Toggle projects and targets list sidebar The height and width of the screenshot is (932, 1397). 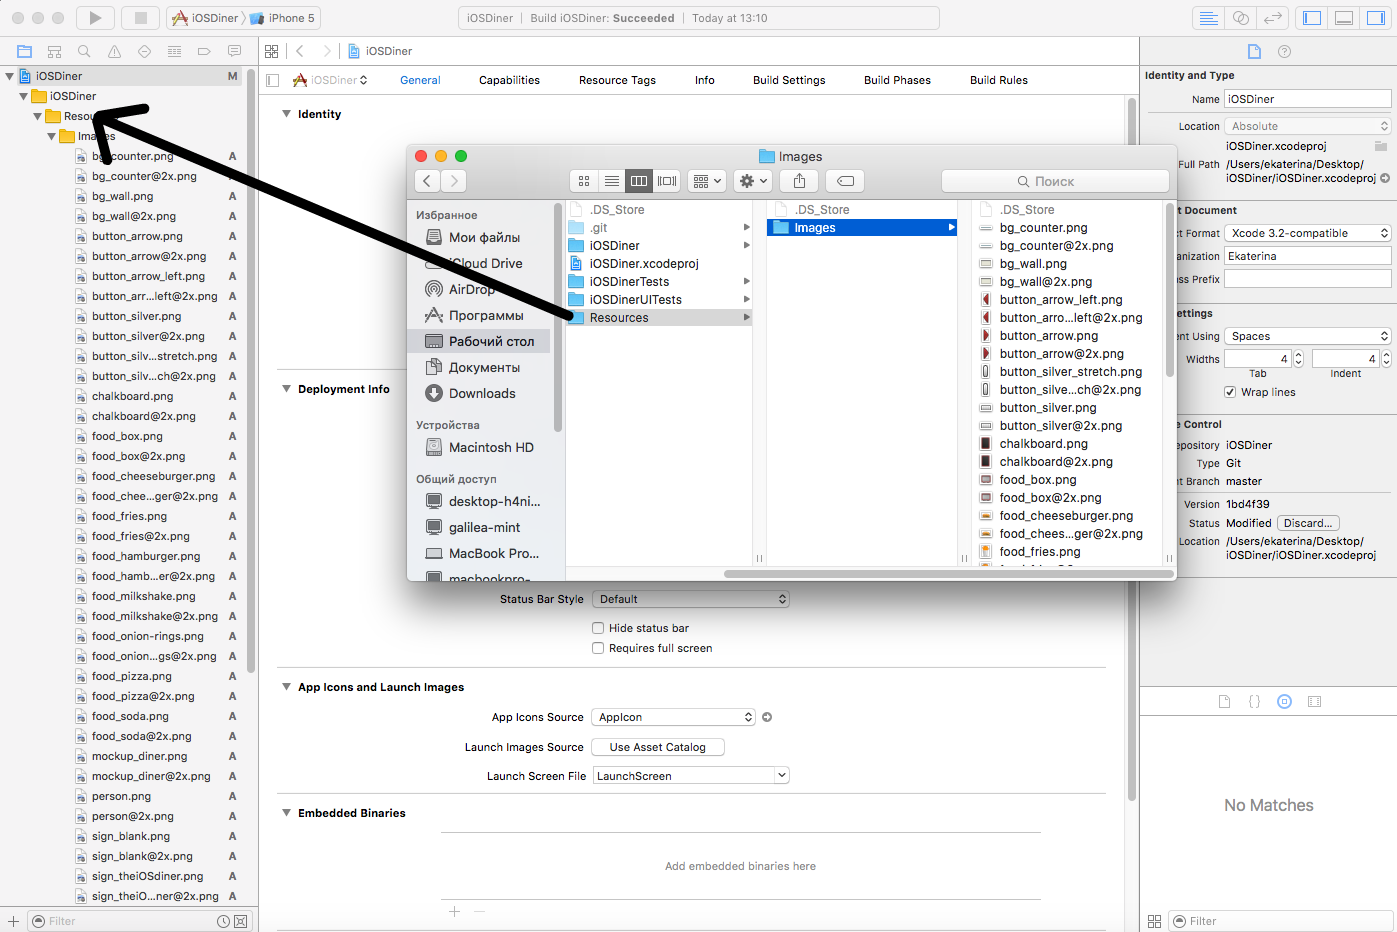271,80
